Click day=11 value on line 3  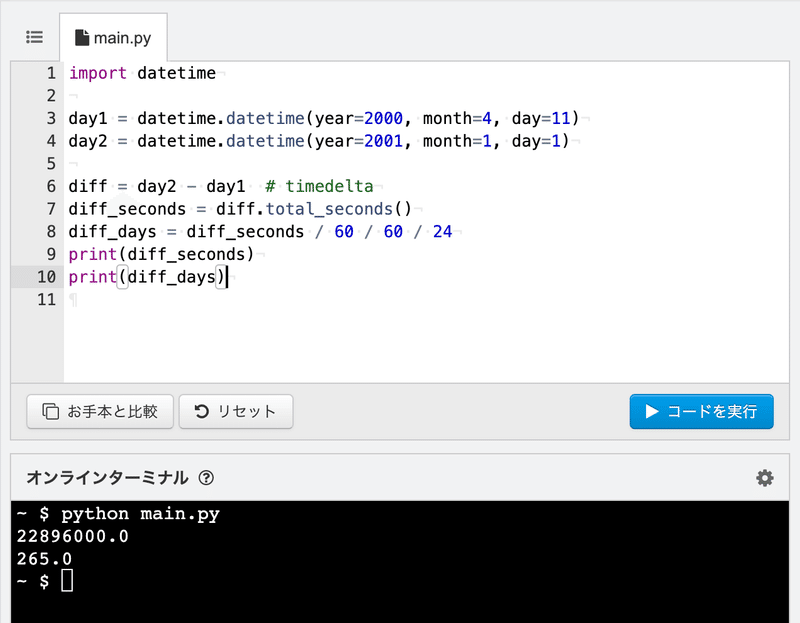pyautogui.click(x=560, y=118)
